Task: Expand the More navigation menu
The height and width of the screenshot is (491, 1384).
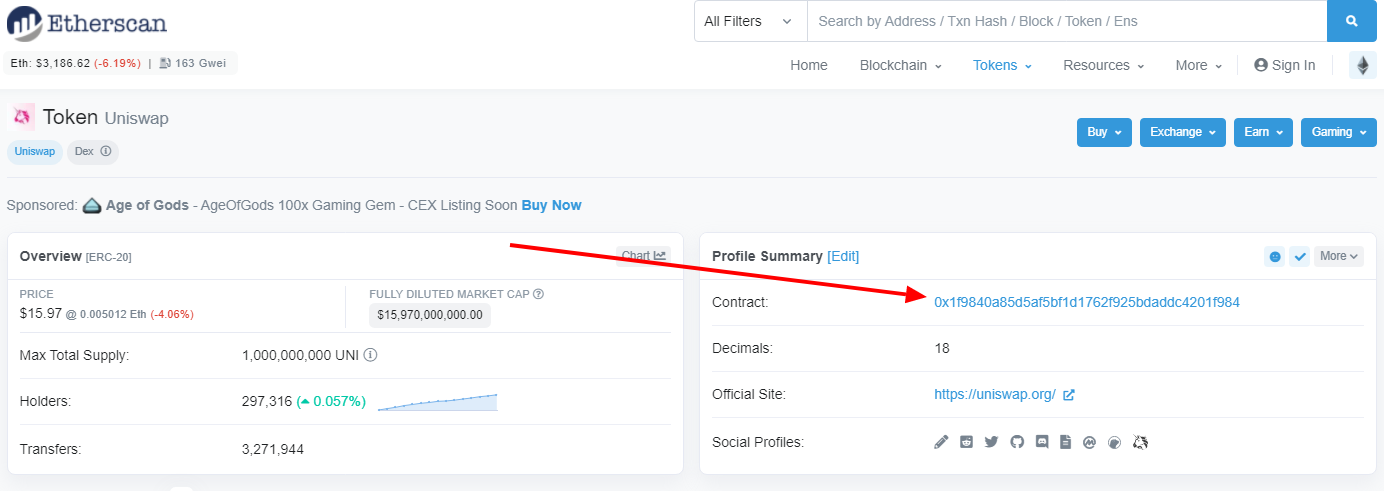Action: (1198, 65)
